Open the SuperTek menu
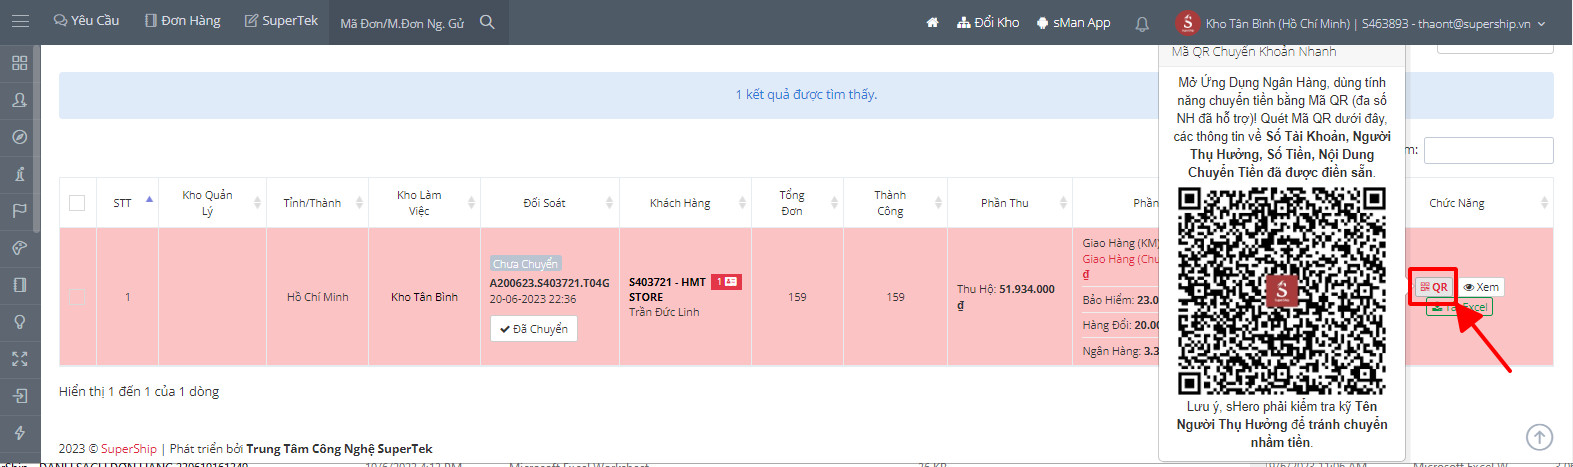1573x467 pixels. 281,21
